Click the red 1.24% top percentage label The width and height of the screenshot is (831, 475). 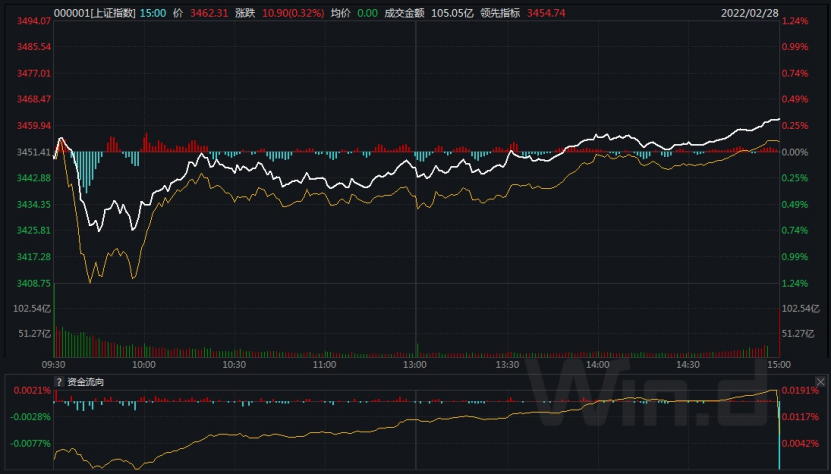(795, 21)
